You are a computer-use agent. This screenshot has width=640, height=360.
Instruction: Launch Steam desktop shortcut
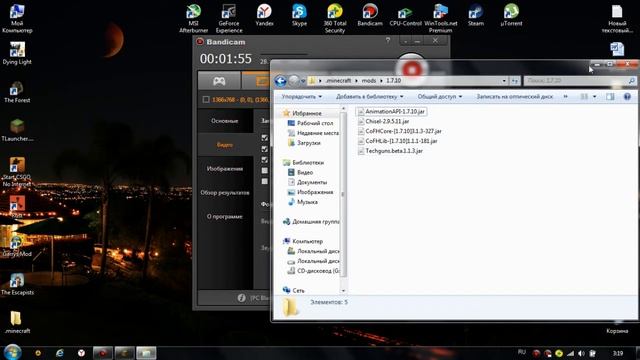(x=476, y=15)
